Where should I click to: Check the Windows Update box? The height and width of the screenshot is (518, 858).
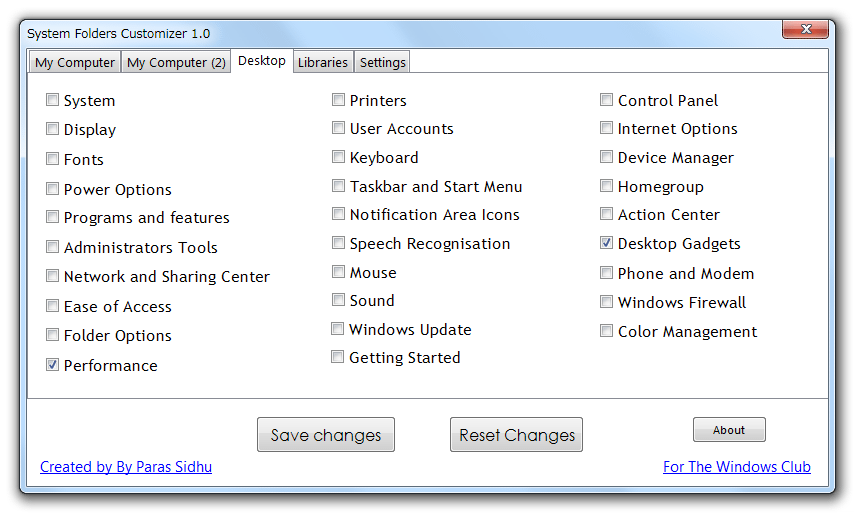click(x=338, y=328)
